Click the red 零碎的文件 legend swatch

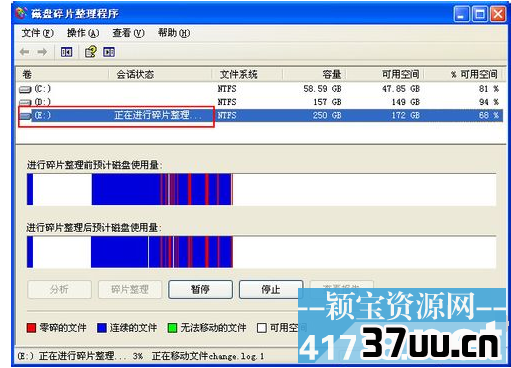coord(31,328)
